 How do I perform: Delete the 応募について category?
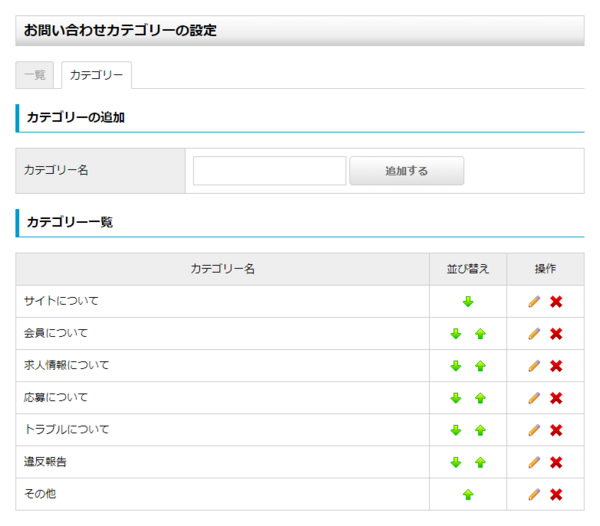[x=556, y=398]
